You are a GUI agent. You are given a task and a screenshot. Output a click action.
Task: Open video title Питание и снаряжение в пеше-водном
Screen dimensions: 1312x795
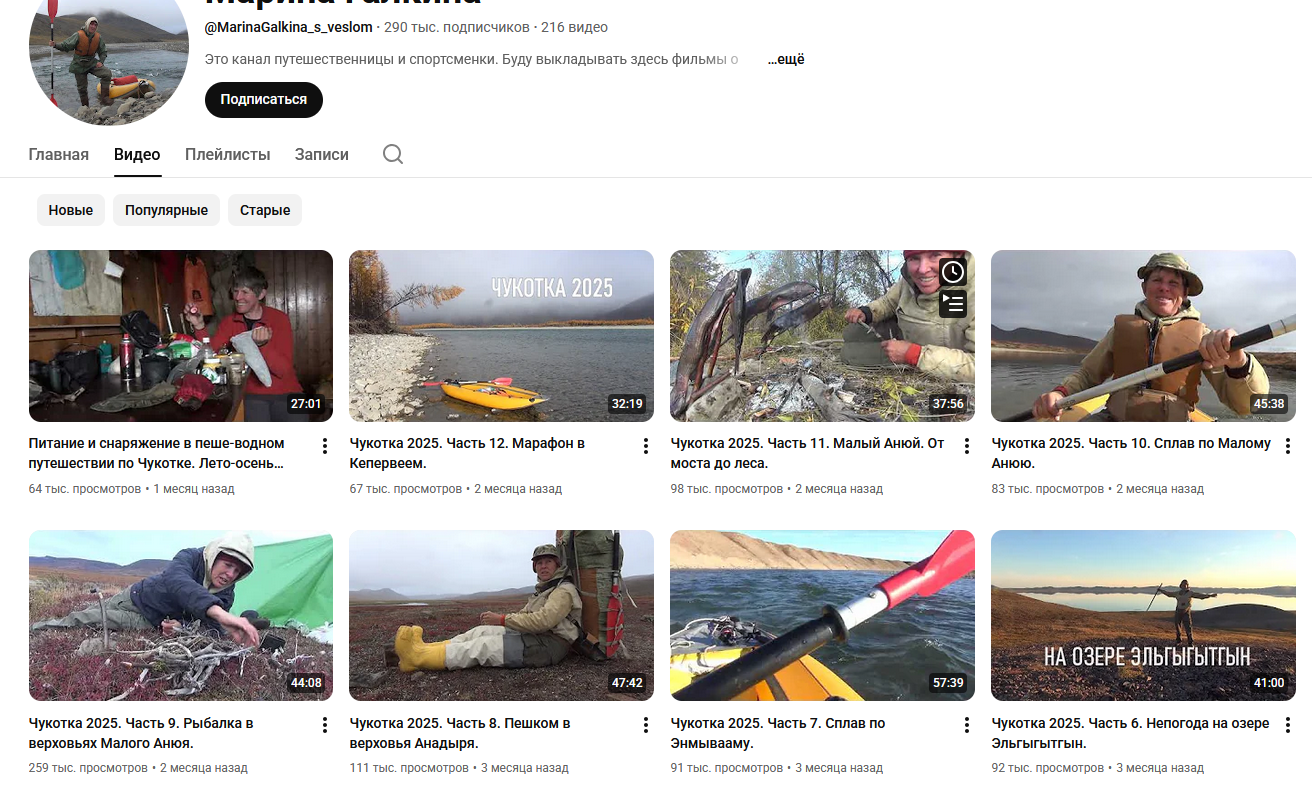(157, 453)
